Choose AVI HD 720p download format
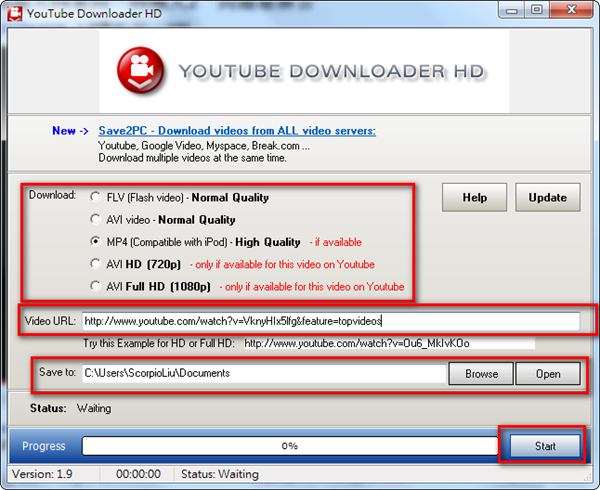This screenshot has width=600, height=490. click(x=95, y=264)
